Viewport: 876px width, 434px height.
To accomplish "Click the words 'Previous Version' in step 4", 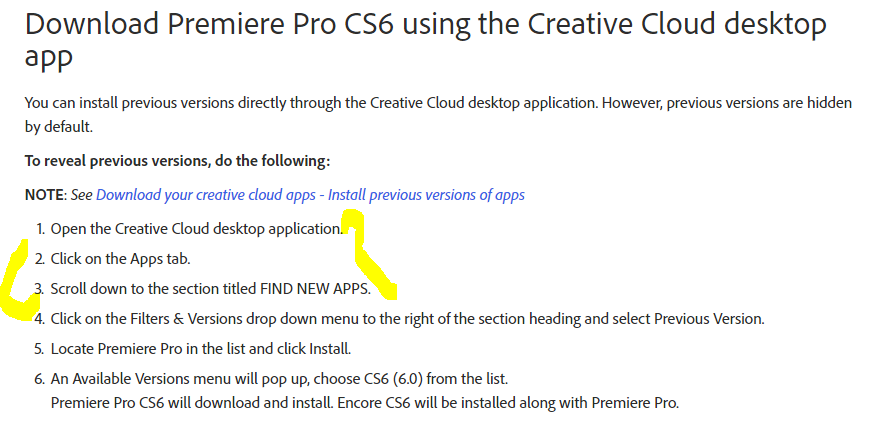I will (708, 319).
